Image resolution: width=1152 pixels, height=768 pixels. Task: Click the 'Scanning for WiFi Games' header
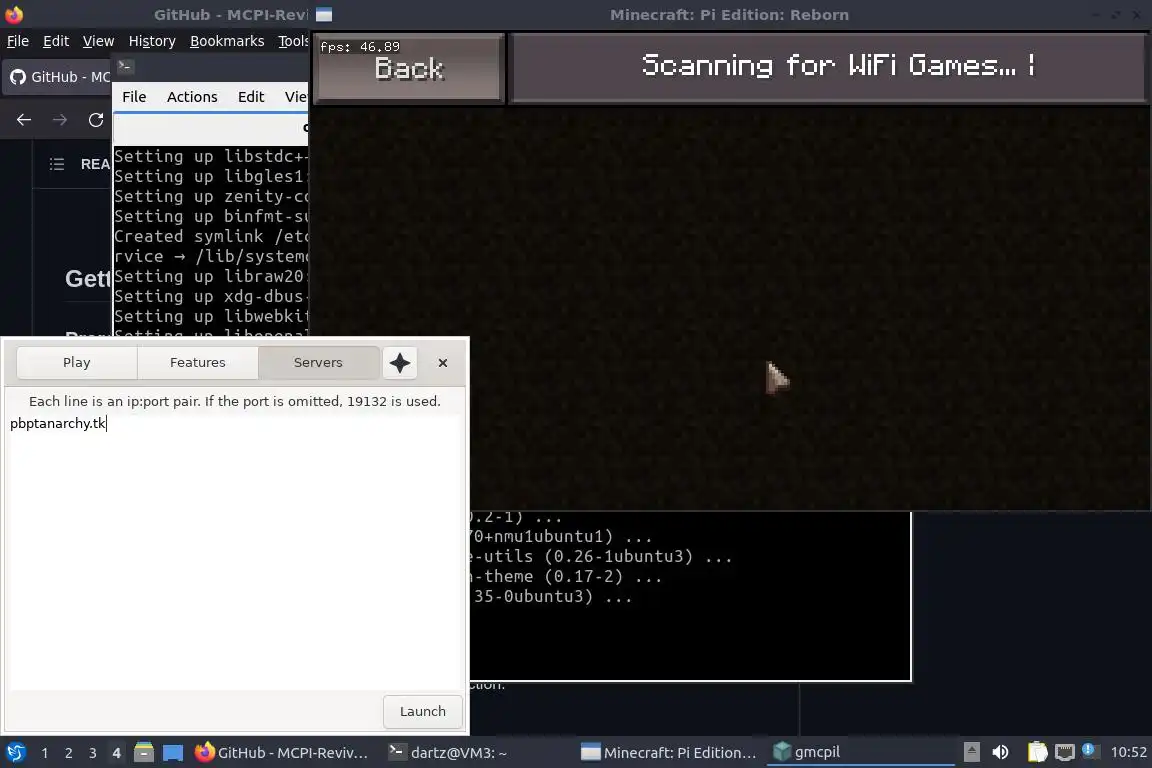pyautogui.click(x=828, y=67)
